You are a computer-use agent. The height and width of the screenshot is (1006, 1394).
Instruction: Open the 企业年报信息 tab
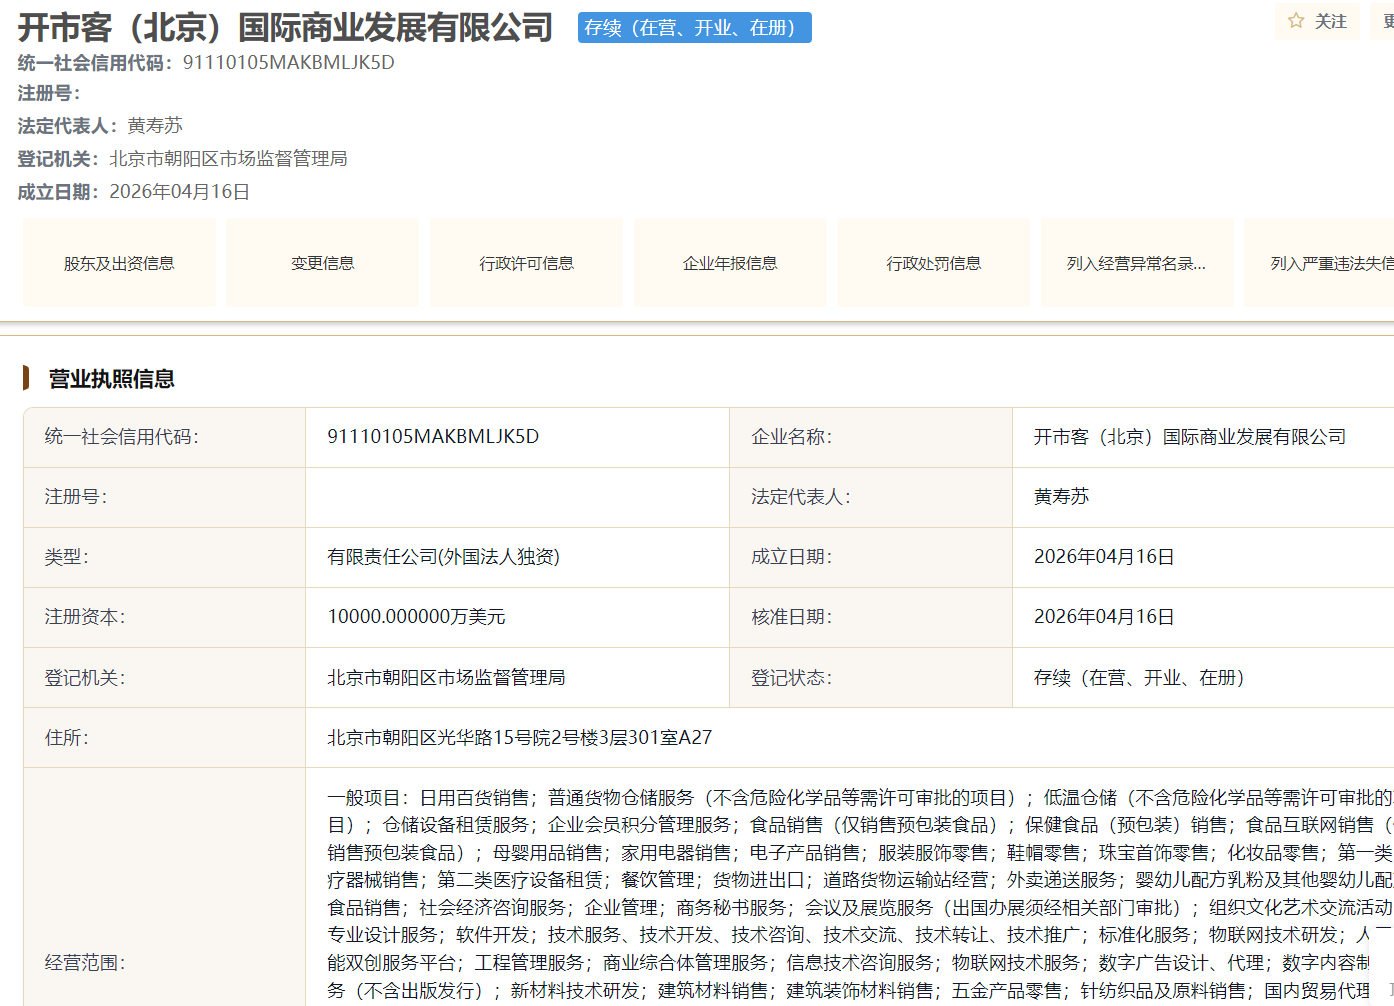tap(730, 262)
